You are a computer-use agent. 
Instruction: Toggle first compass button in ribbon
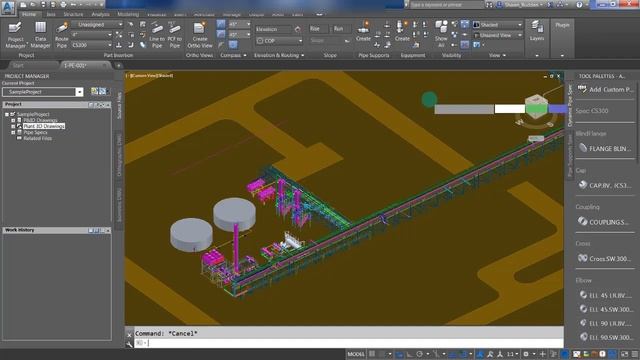[x=221, y=24]
